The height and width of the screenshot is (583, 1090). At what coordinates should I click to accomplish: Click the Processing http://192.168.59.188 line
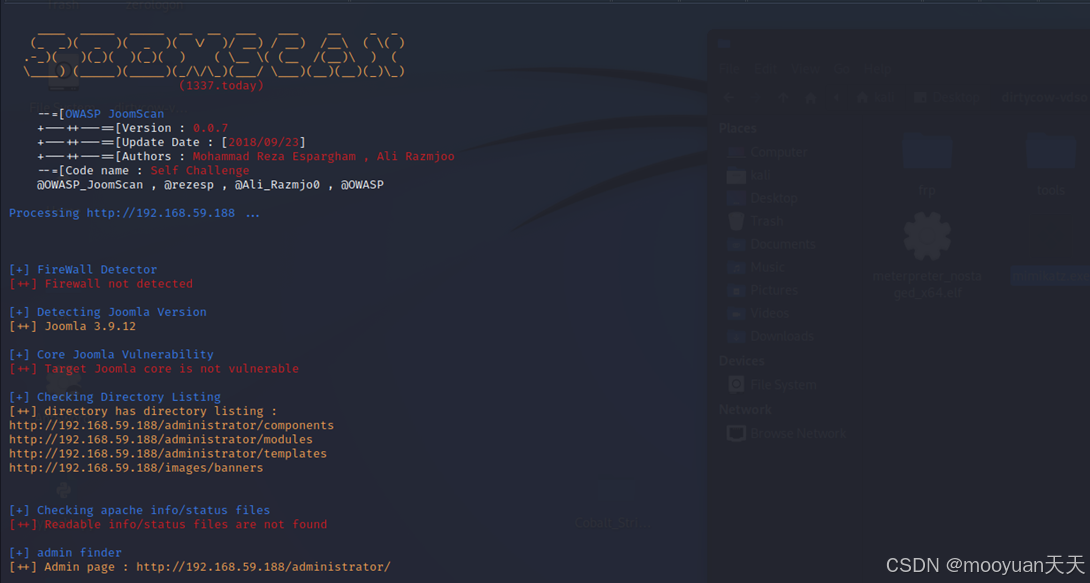point(134,213)
